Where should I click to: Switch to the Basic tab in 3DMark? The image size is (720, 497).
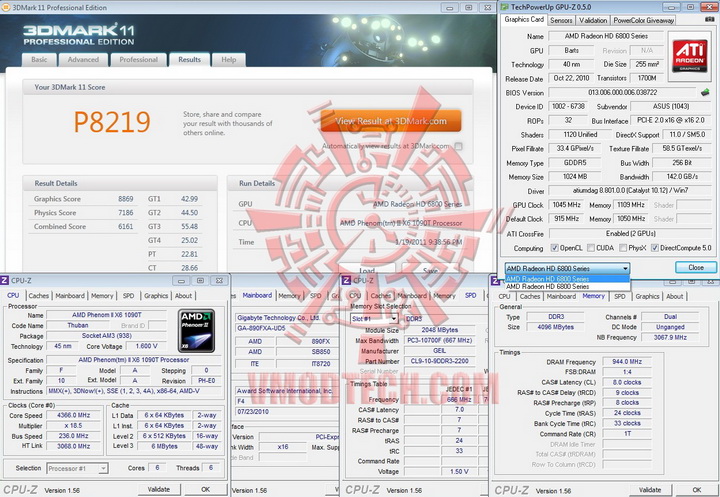click(x=39, y=60)
